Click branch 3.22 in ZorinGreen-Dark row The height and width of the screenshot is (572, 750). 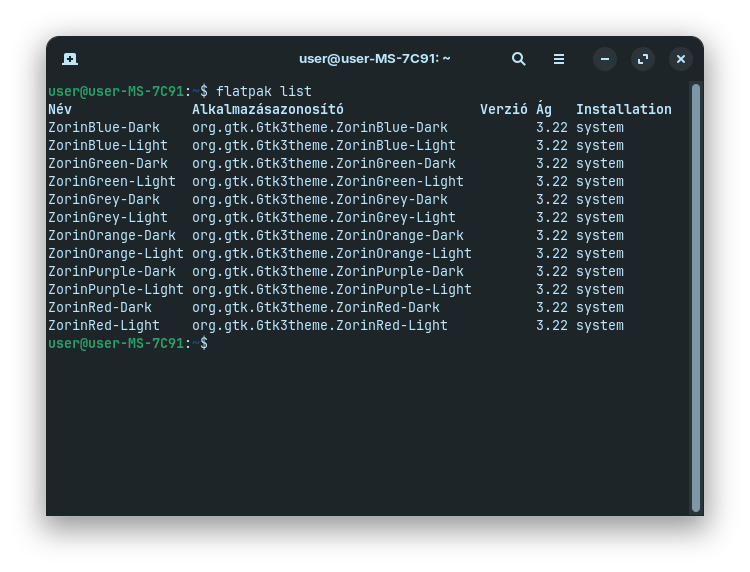tap(552, 163)
